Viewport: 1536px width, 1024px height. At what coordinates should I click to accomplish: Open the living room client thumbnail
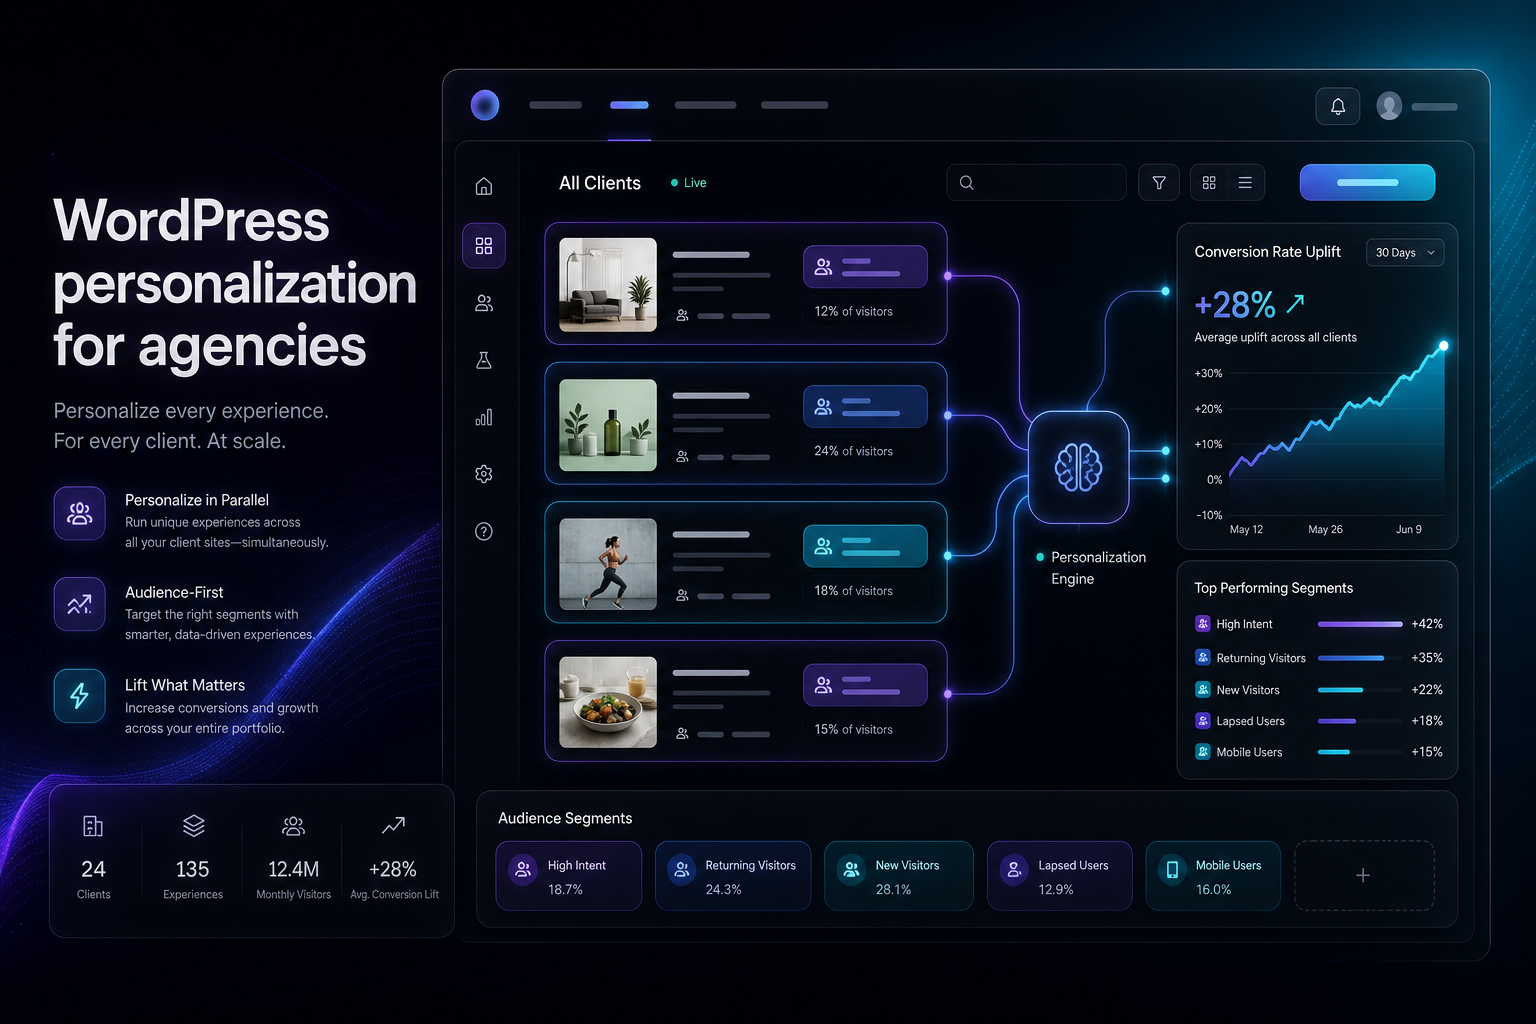point(608,285)
